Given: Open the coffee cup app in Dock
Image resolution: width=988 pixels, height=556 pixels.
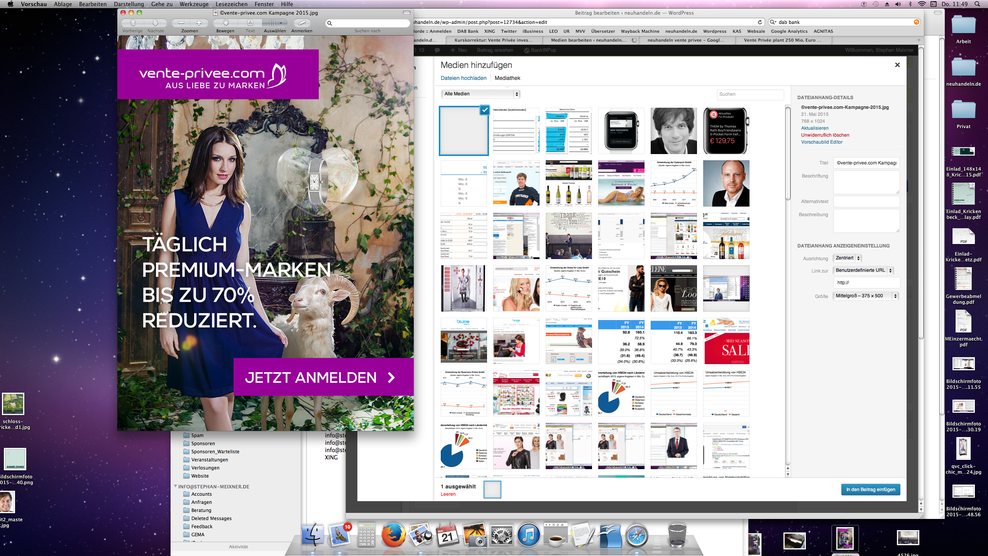Looking at the screenshot, I should coord(556,535).
